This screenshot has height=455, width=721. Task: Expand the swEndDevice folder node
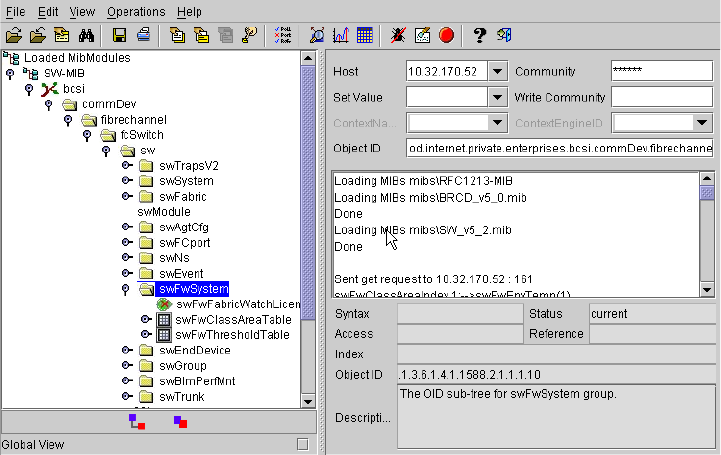(x=127, y=350)
